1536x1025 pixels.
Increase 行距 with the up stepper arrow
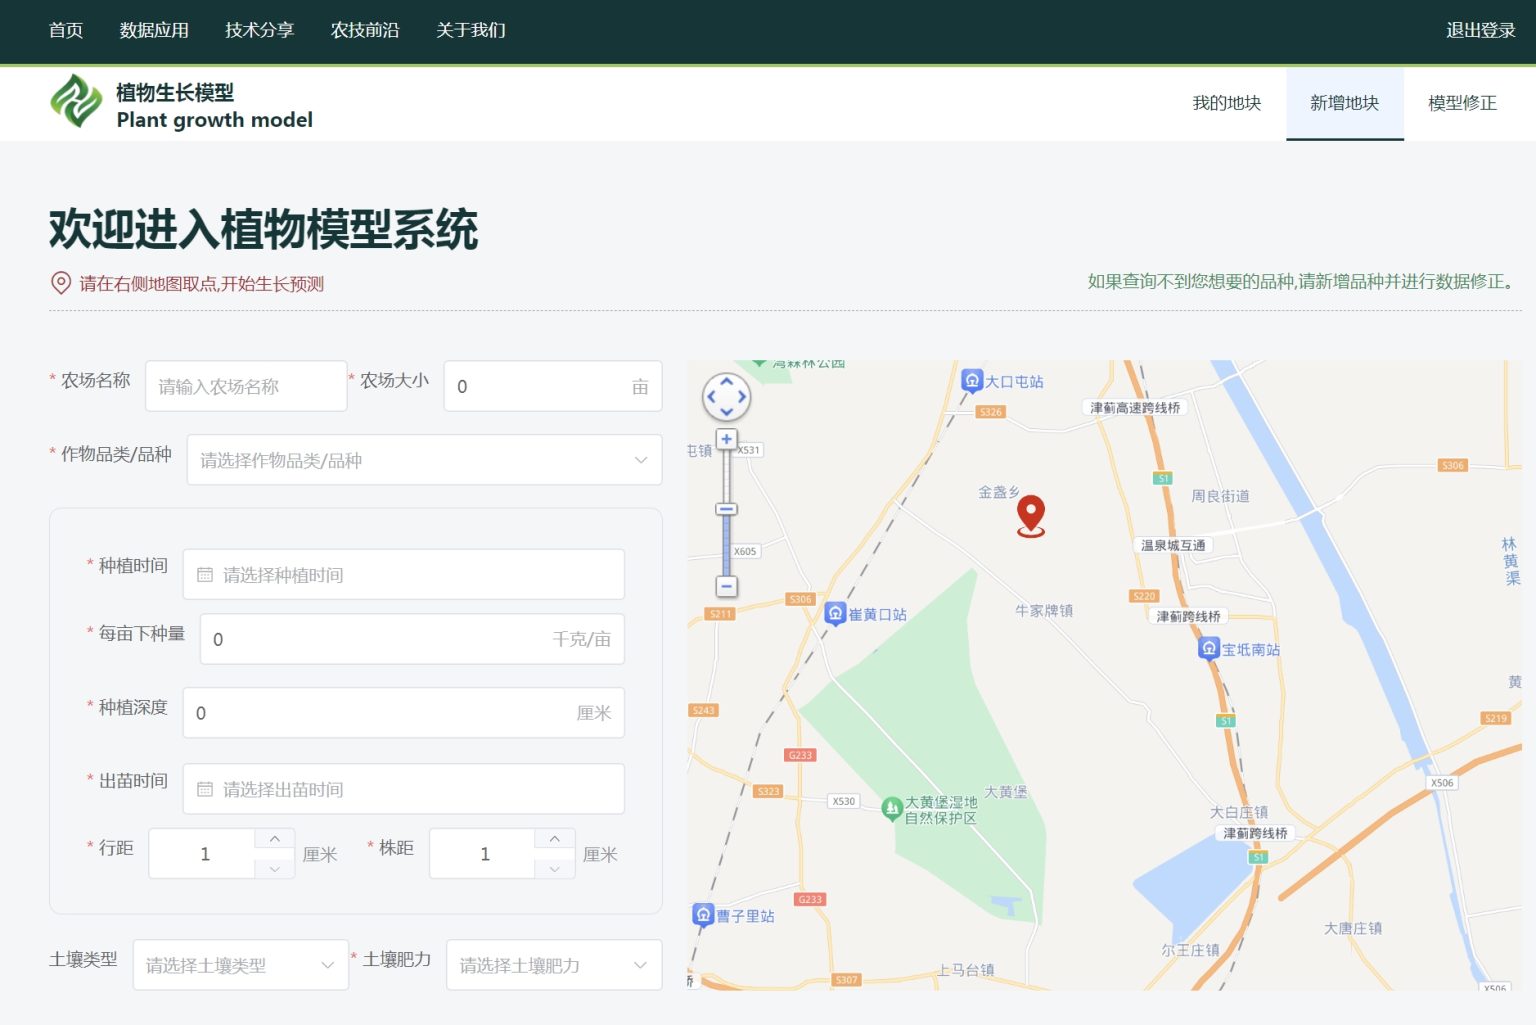click(275, 839)
